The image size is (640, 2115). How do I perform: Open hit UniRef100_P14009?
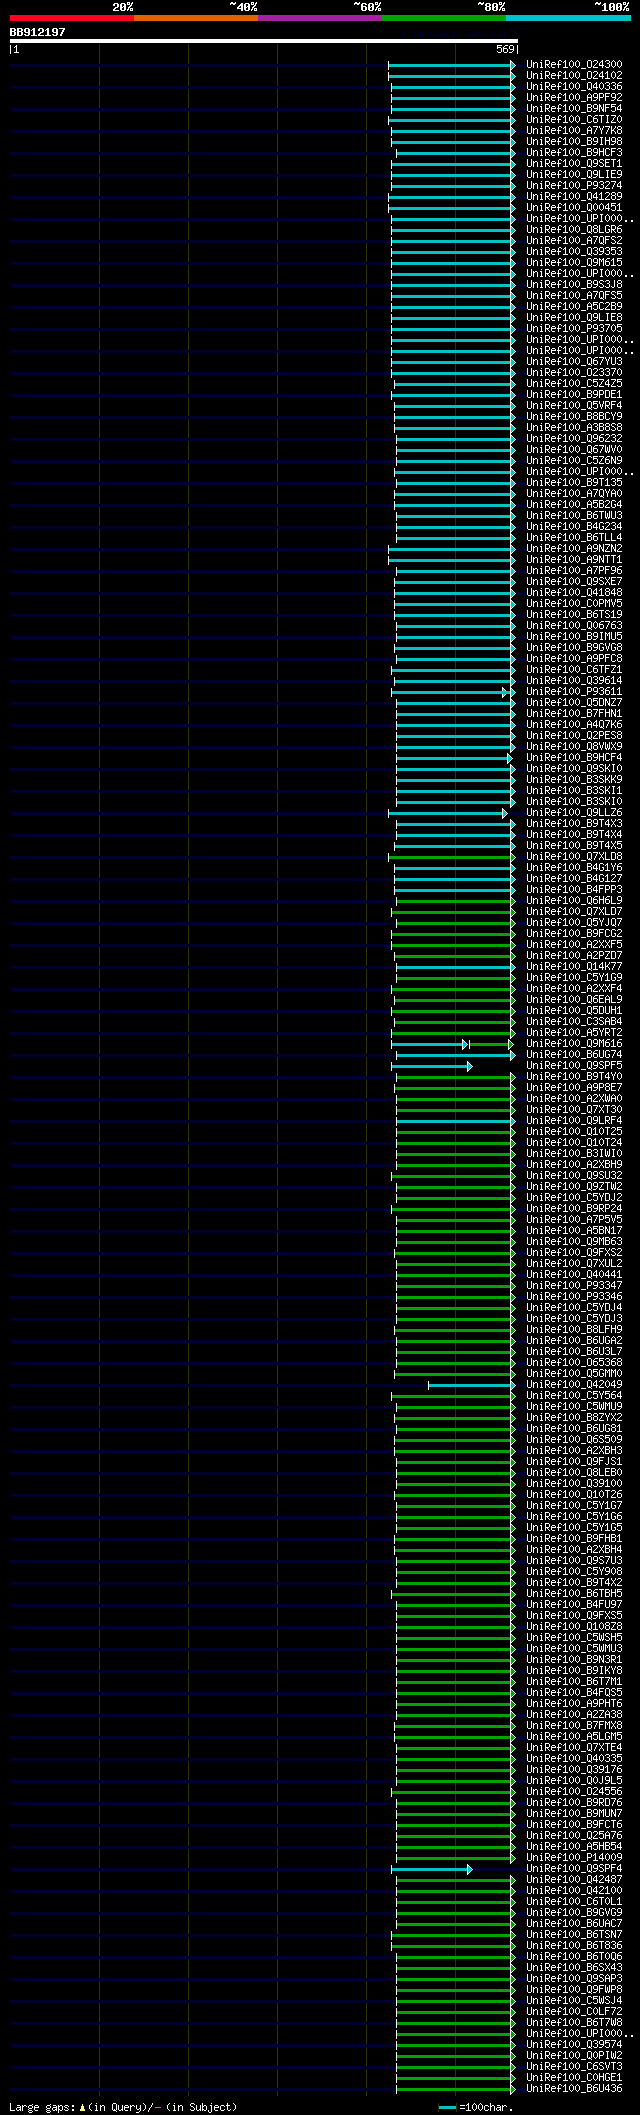point(574,1858)
